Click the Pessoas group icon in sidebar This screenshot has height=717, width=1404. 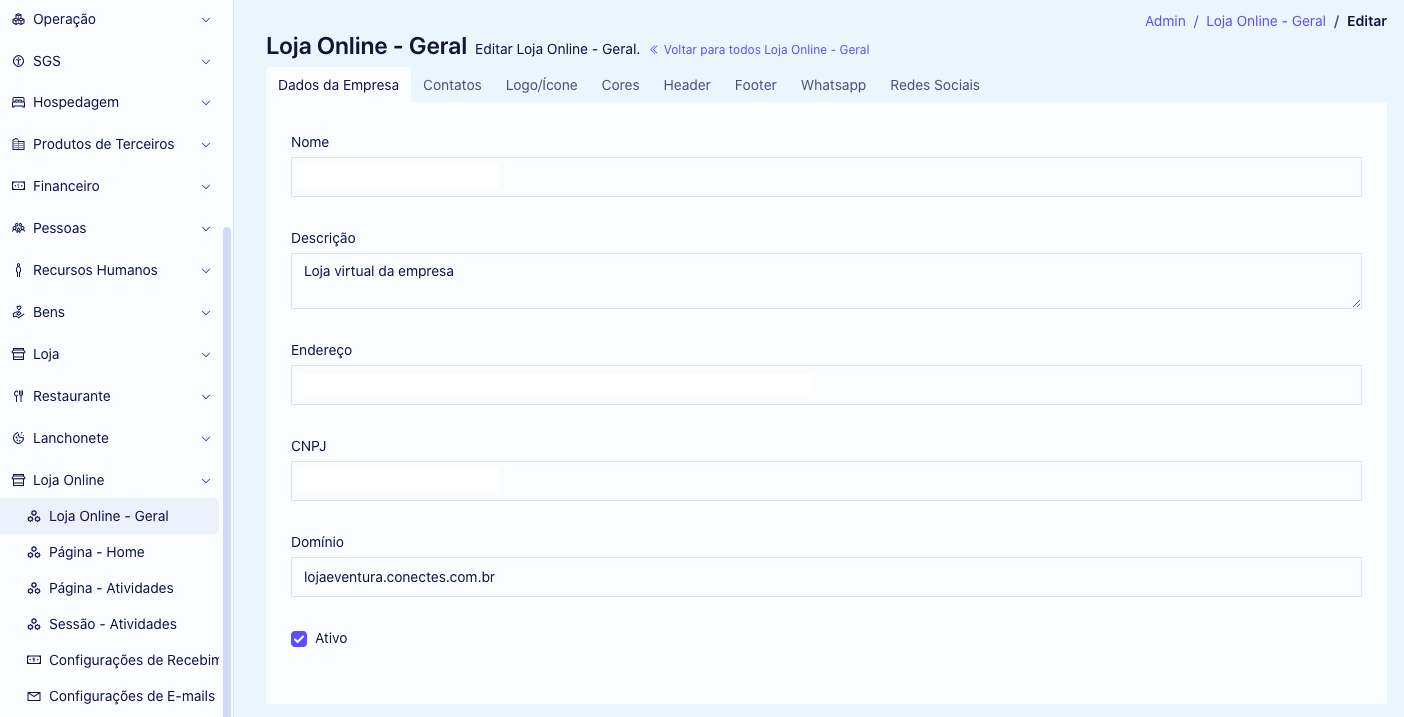[18, 228]
